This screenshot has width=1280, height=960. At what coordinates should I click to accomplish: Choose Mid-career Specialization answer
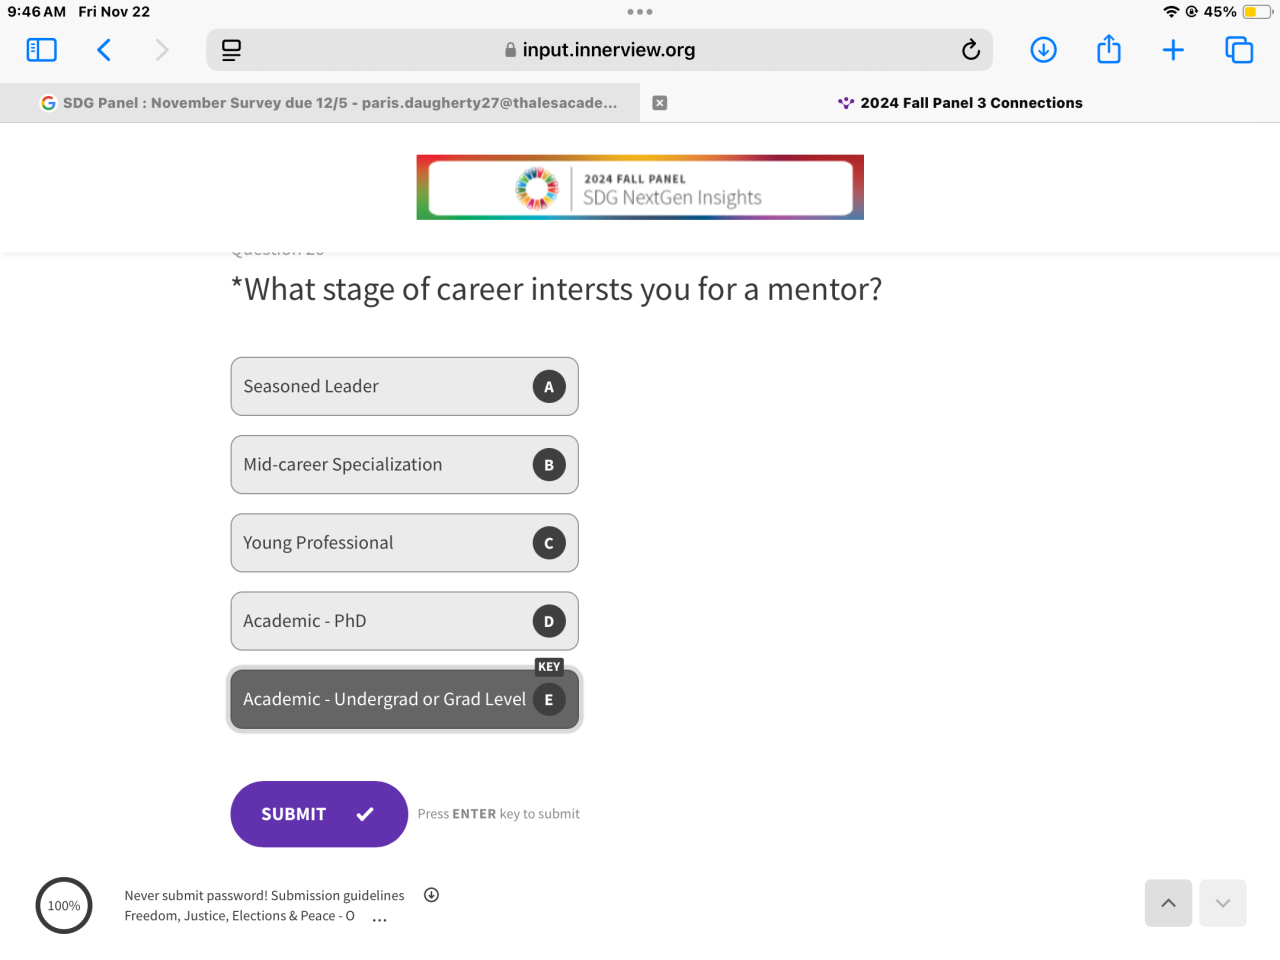[x=404, y=465]
